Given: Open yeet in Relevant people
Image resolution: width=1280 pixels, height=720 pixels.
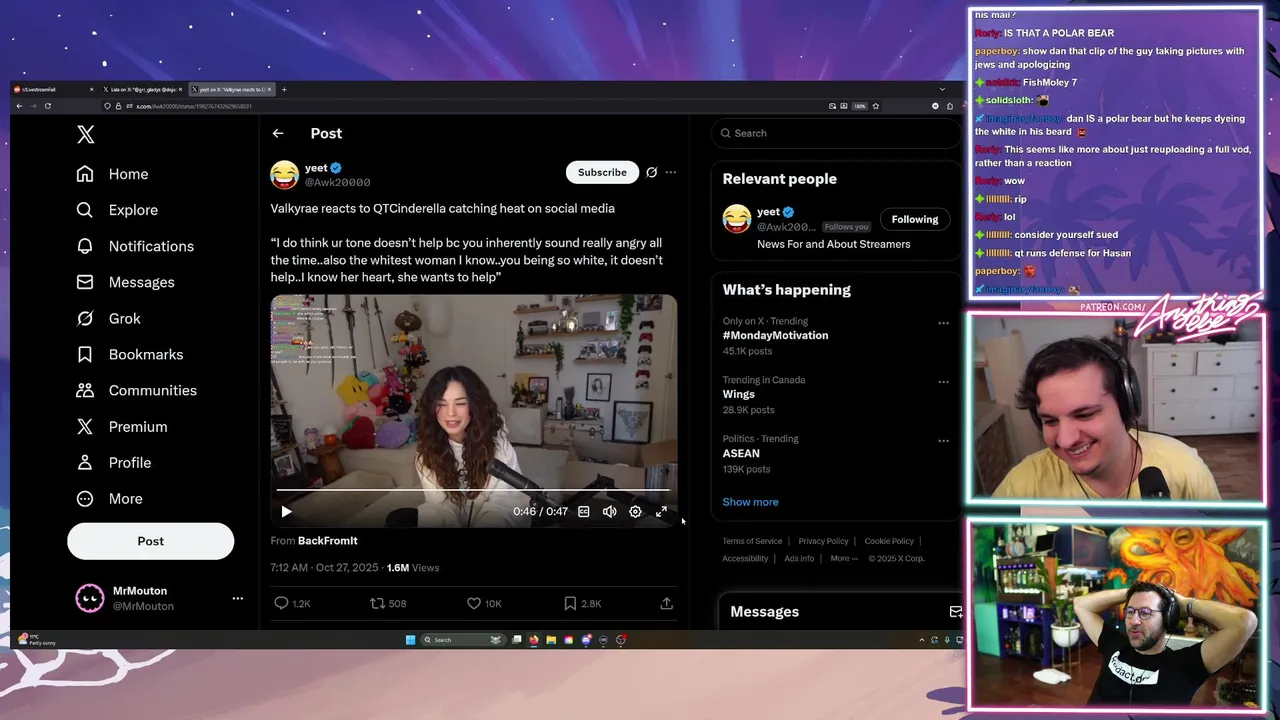Looking at the screenshot, I should (x=768, y=212).
